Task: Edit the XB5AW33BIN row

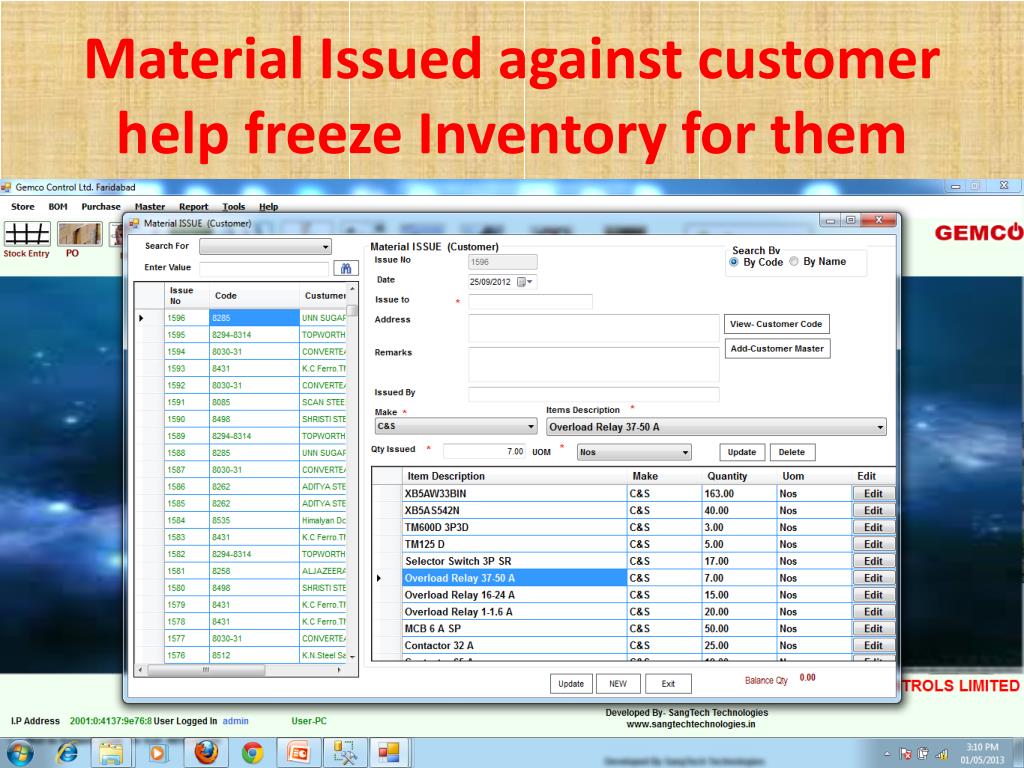Action: 873,494
